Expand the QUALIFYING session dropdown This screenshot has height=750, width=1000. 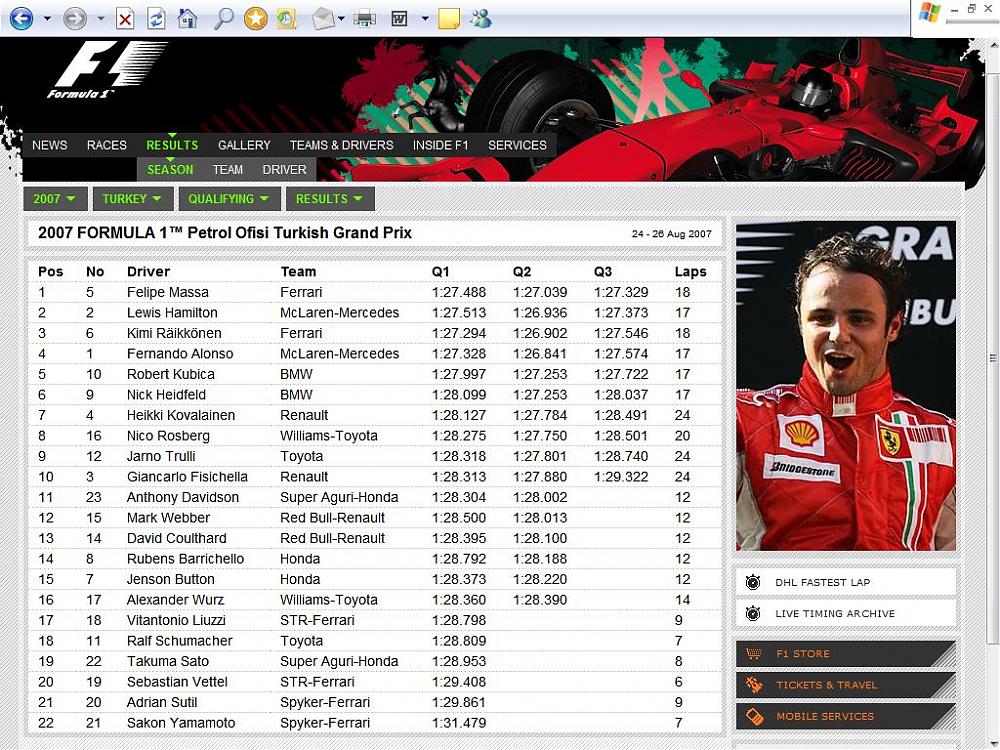229,199
